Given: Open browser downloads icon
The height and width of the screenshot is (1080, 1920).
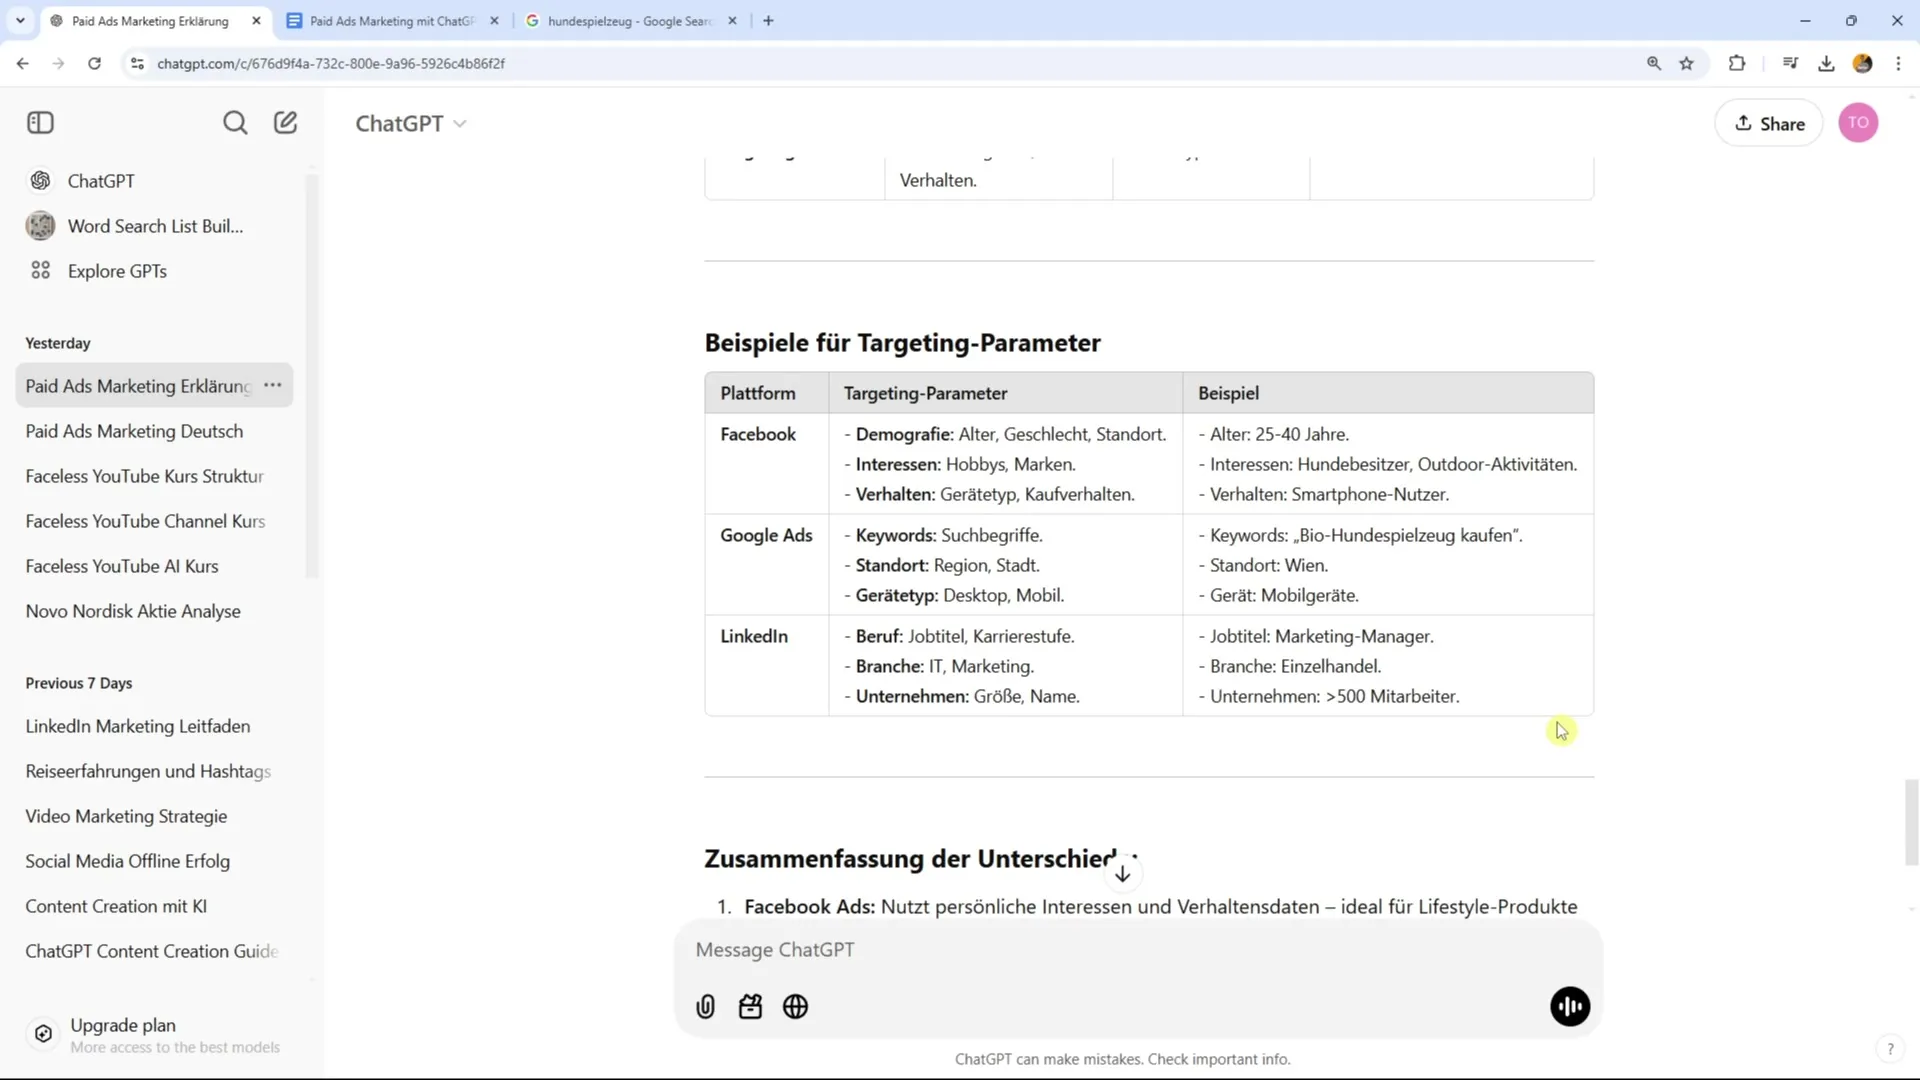Looking at the screenshot, I should 1826,63.
